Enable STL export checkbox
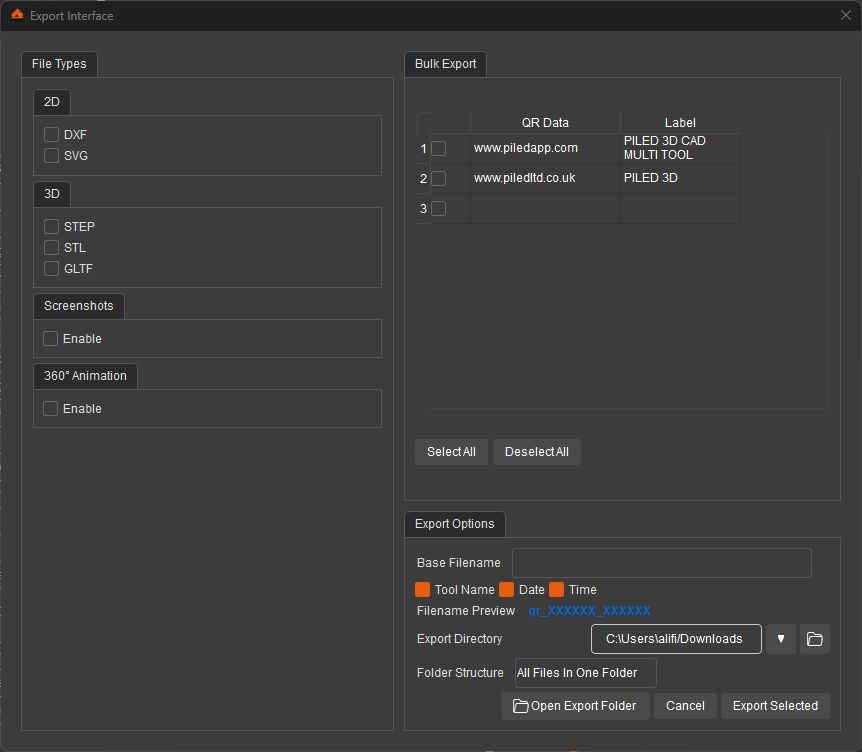The height and width of the screenshot is (752, 862). (52, 248)
